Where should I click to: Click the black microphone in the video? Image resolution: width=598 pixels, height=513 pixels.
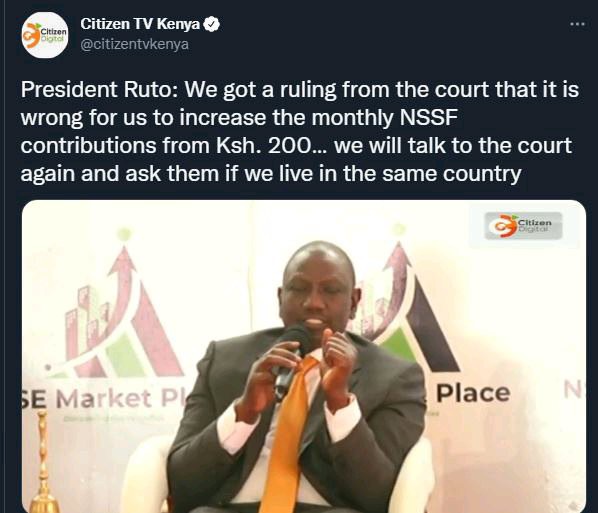(x=291, y=360)
